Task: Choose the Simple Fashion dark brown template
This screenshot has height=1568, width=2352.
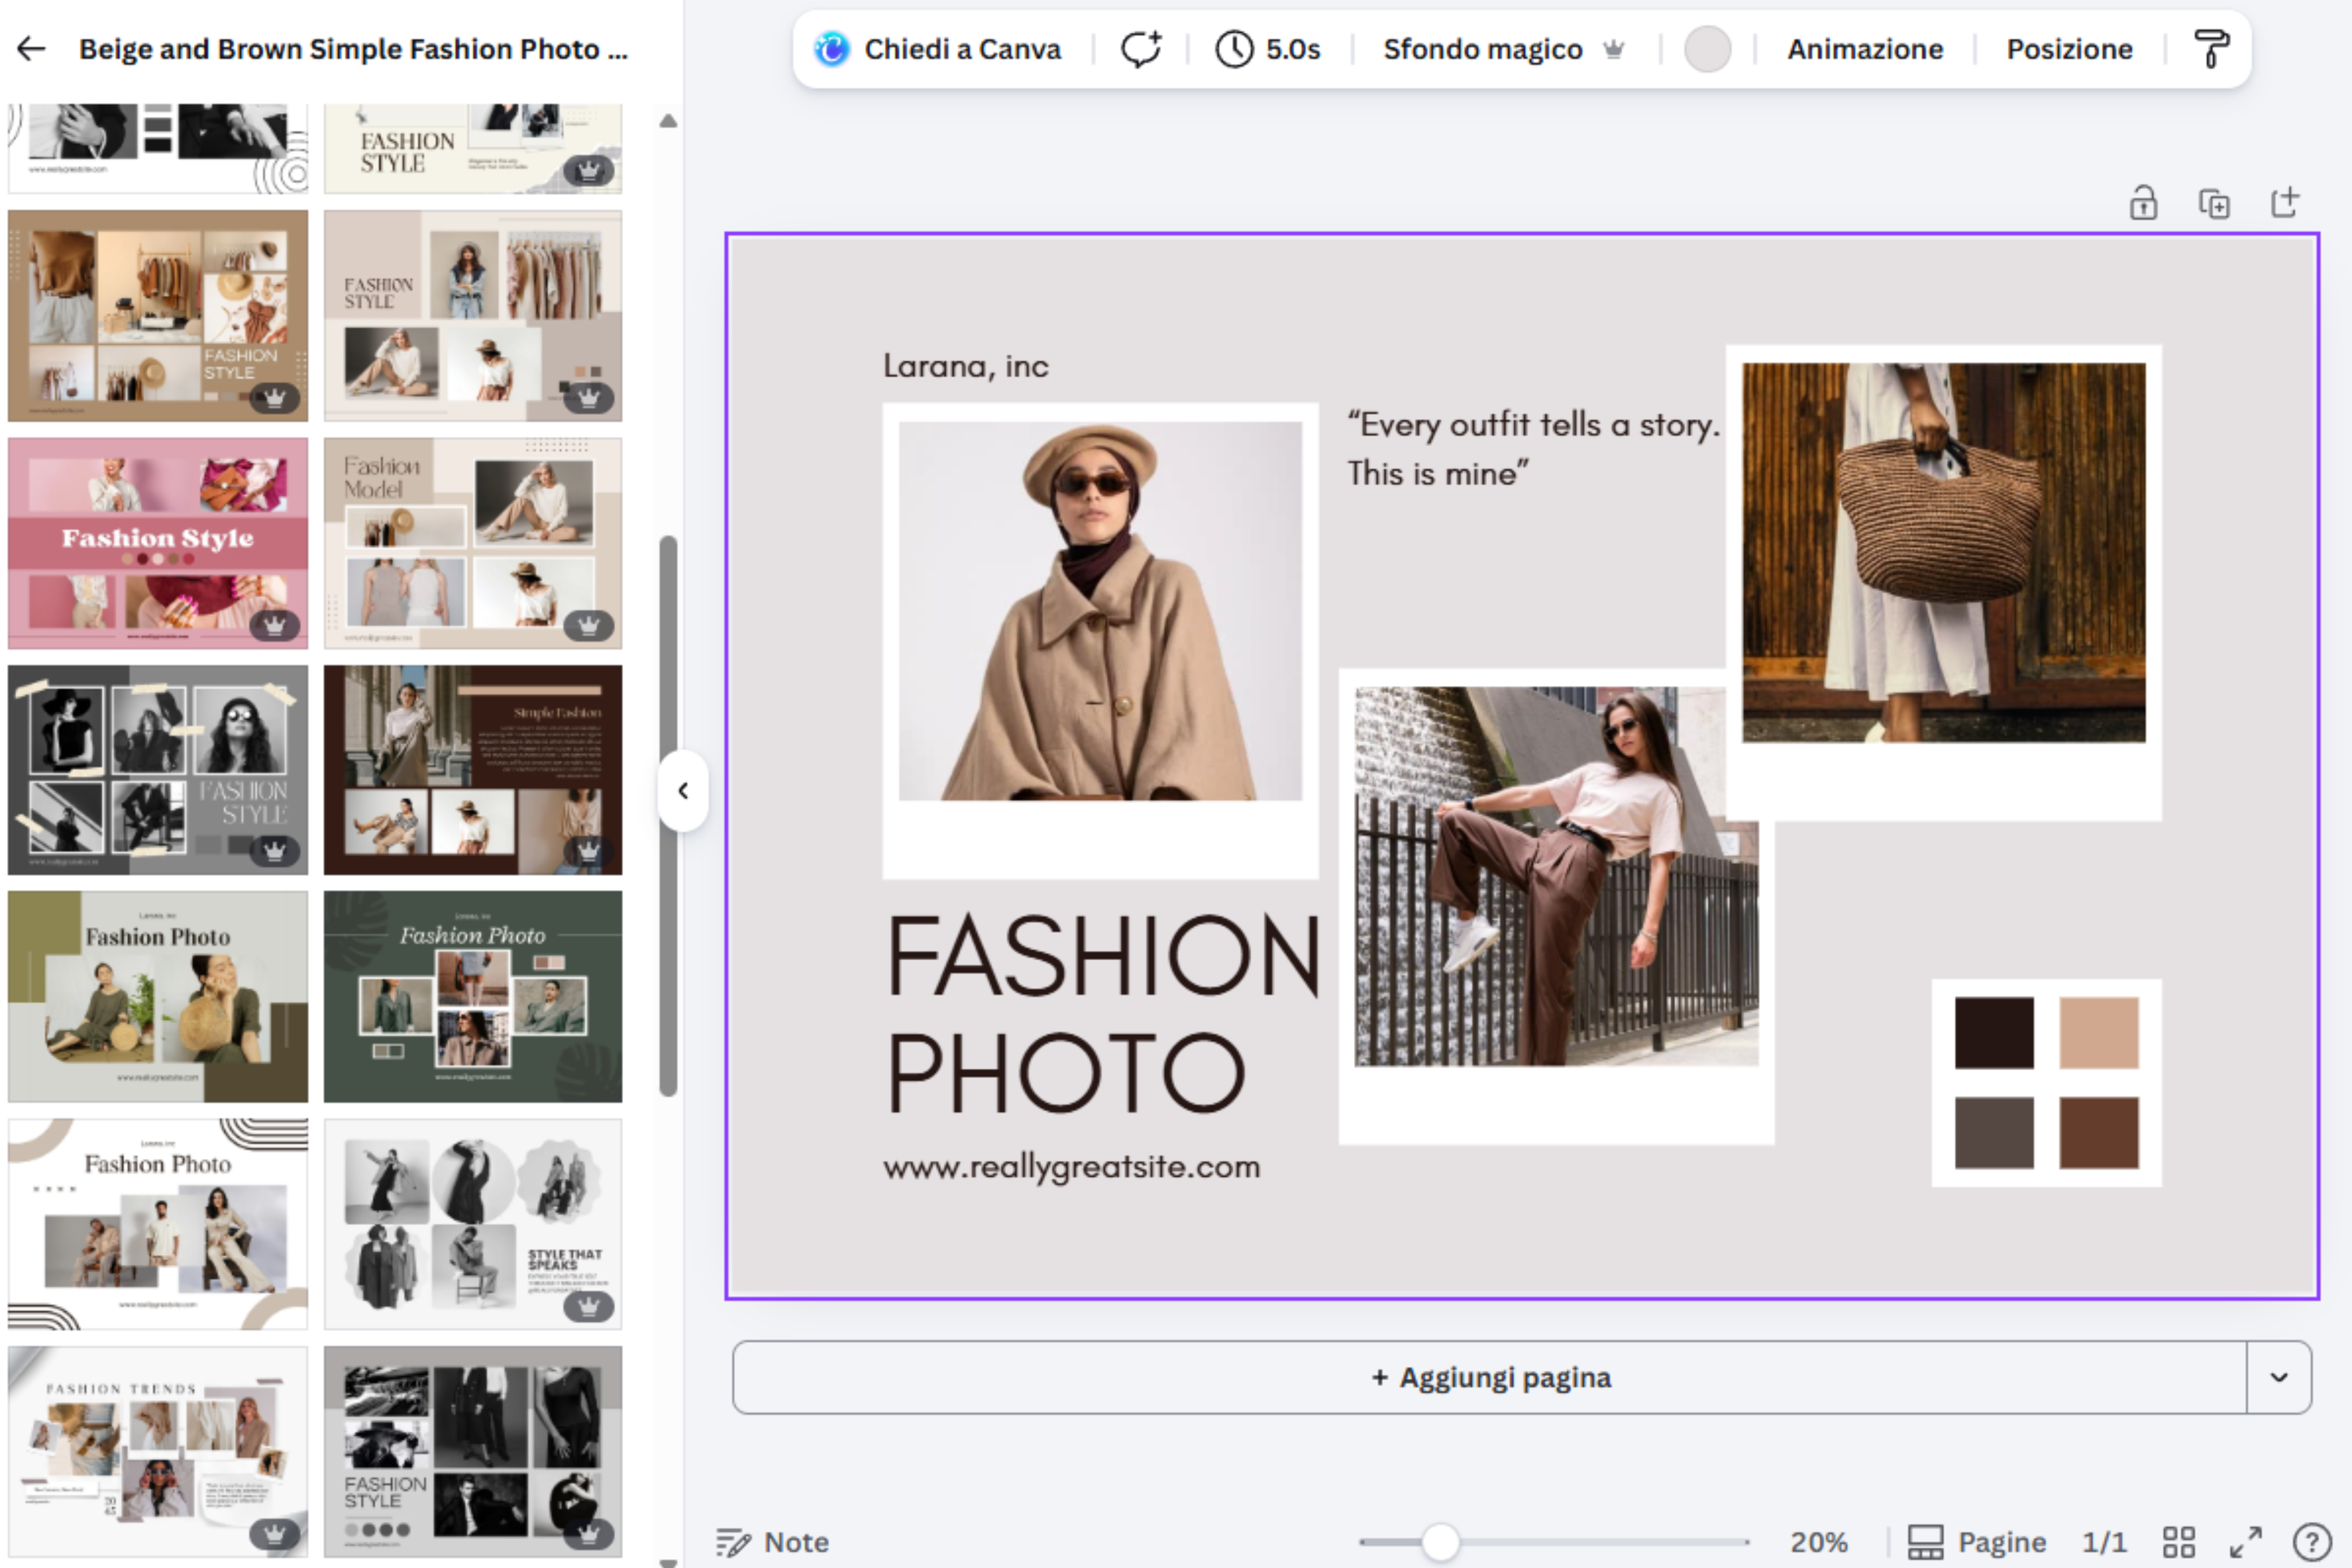Action: tap(473, 770)
